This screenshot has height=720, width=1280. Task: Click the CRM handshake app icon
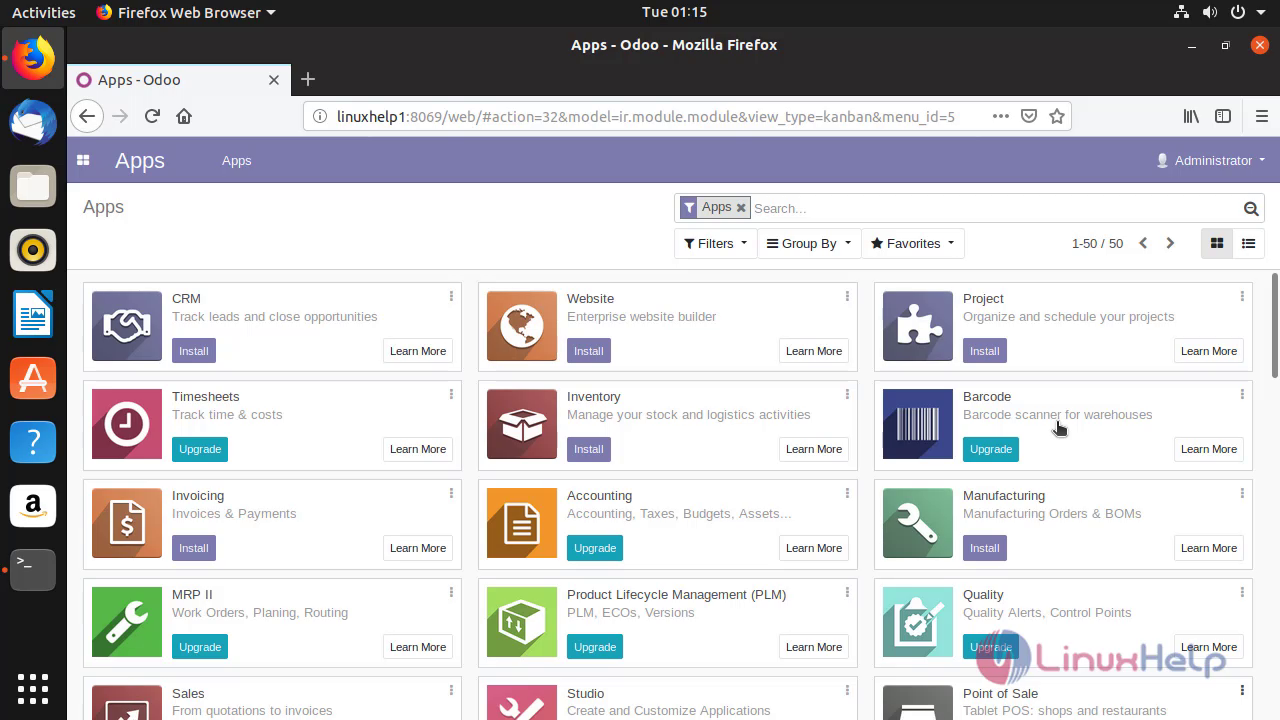point(127,326)
